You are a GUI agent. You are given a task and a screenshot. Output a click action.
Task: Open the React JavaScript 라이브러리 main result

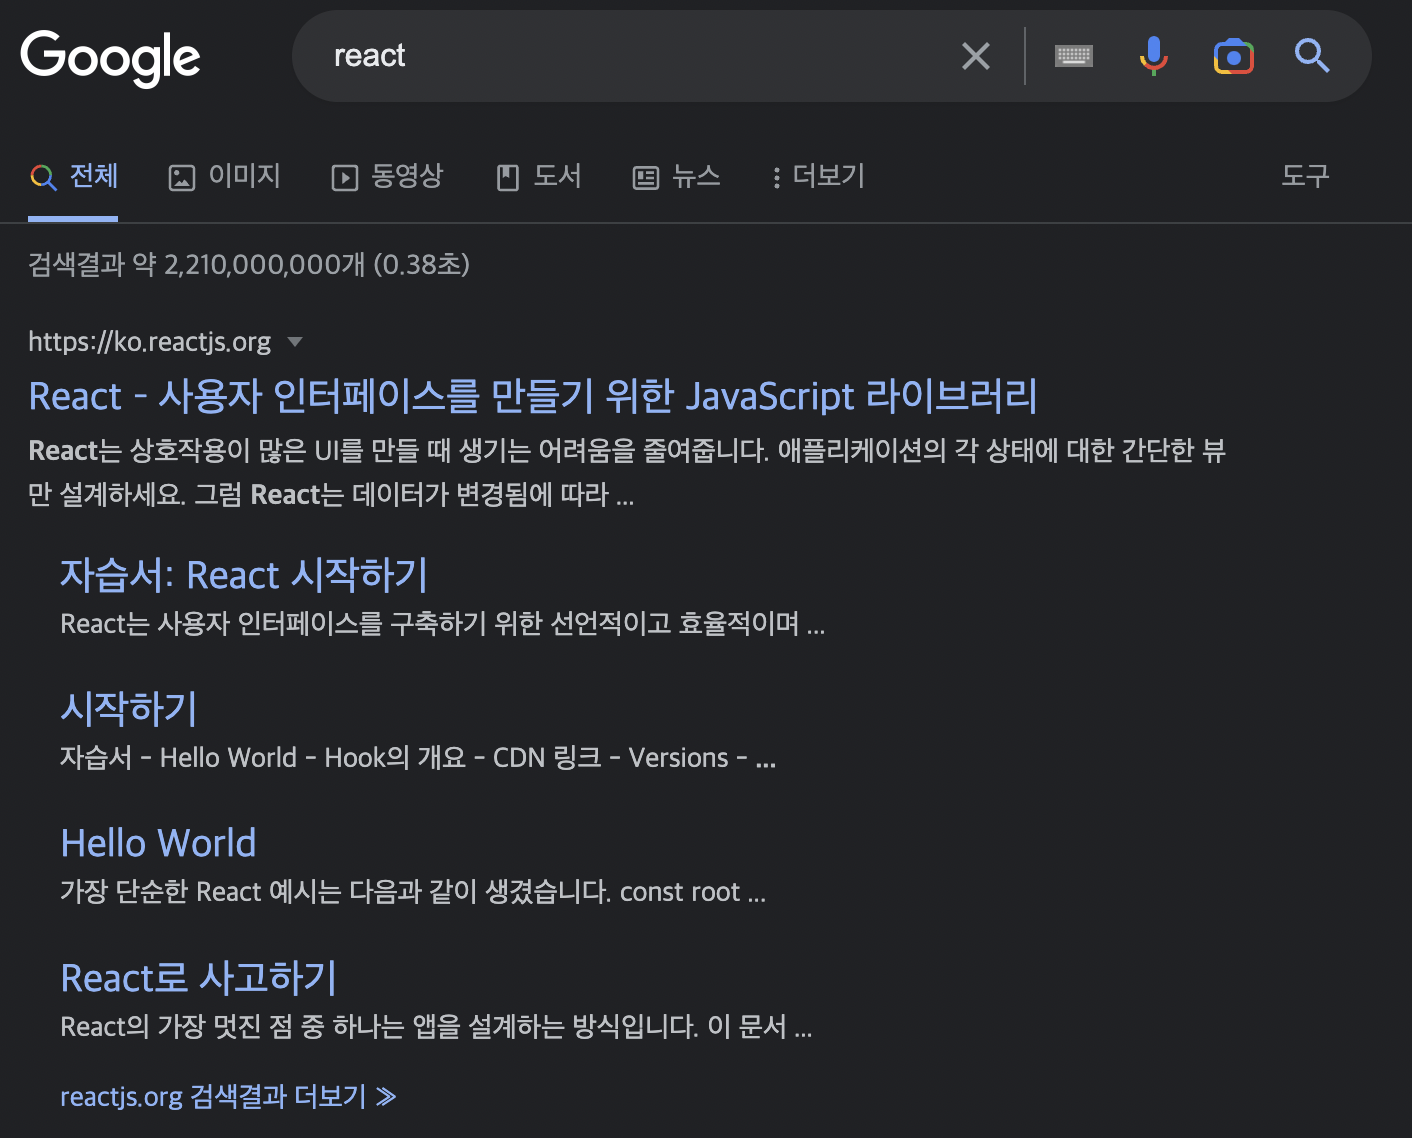point(533,396)
